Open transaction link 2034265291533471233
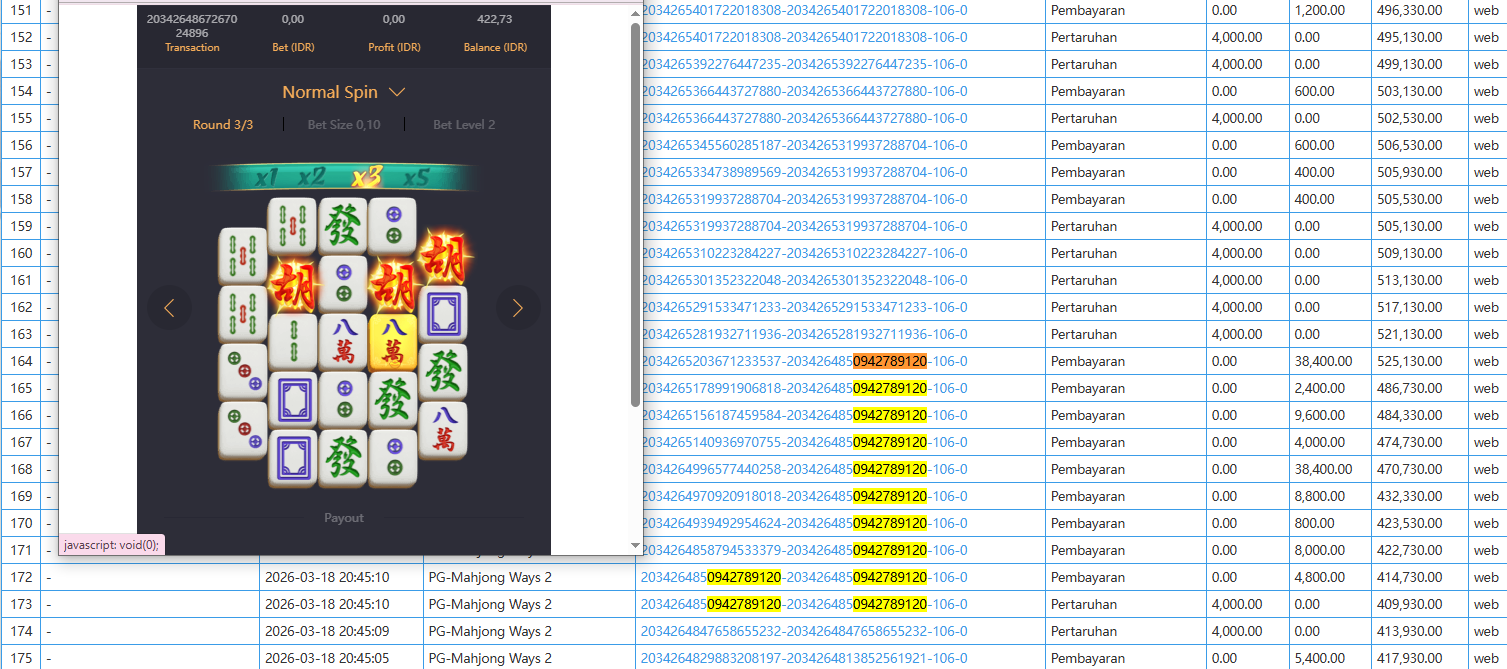This screenshot has height=669, width=1507. 804,307
